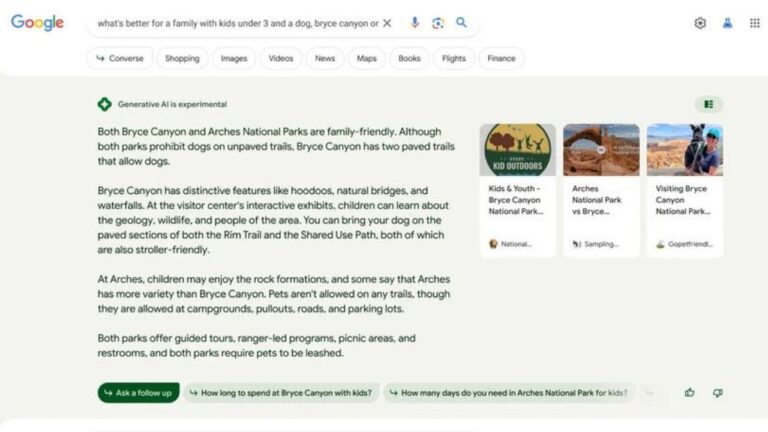768x432 pixels.
Task: Open the Finance tab
Action: (501, 58)
